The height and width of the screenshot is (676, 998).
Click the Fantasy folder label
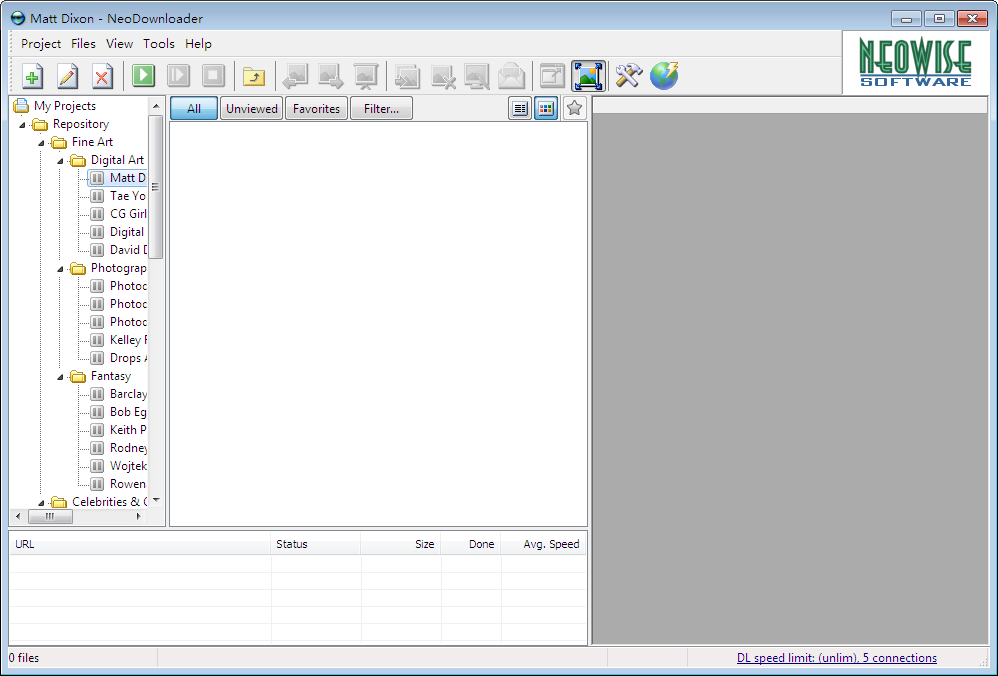pos(111,376)
